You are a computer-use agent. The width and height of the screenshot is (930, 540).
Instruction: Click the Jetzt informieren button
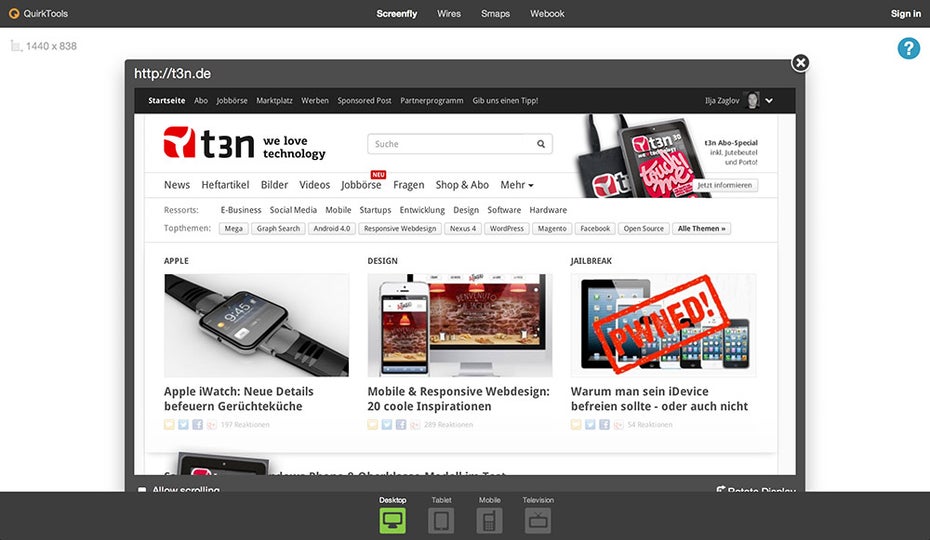tap(724, 185)
